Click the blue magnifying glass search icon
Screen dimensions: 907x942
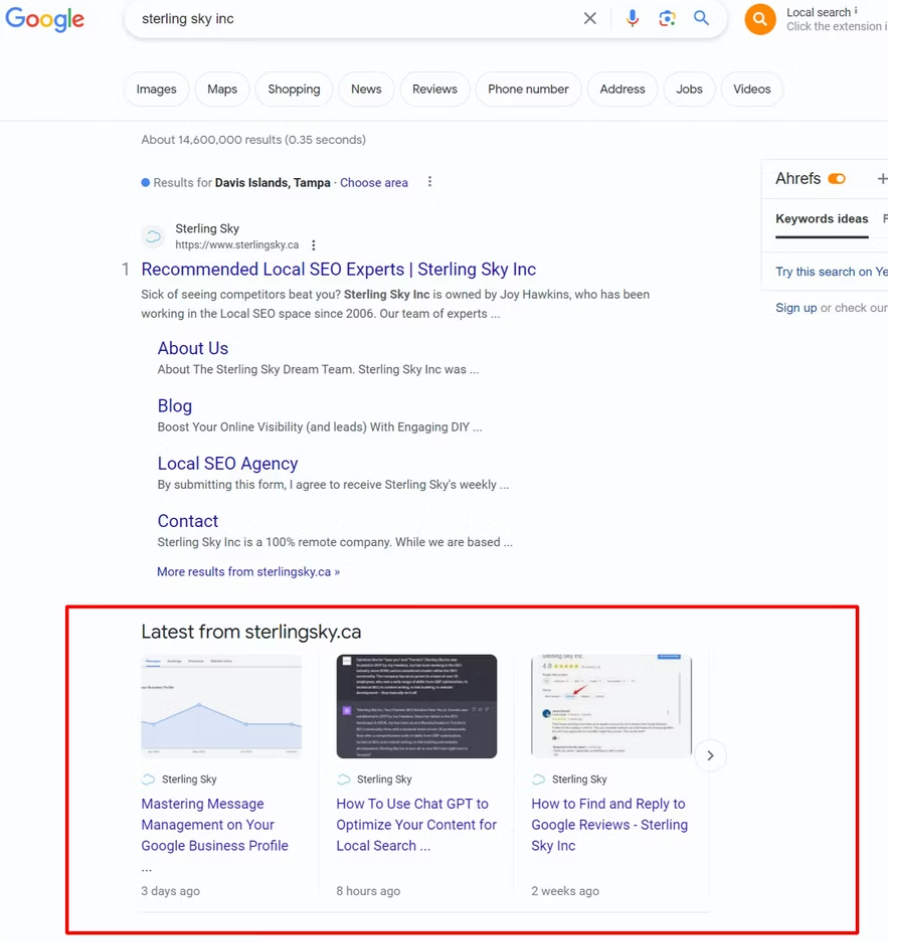point(702,18)
